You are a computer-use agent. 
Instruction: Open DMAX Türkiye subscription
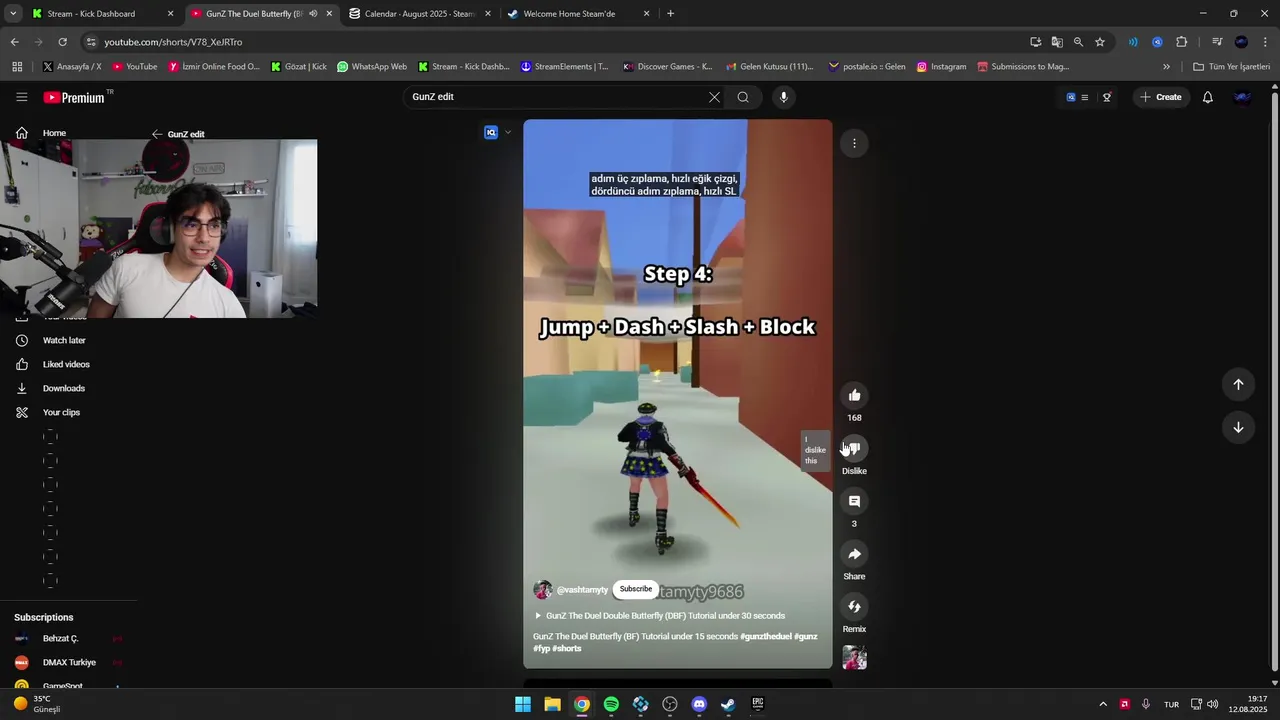68,662
